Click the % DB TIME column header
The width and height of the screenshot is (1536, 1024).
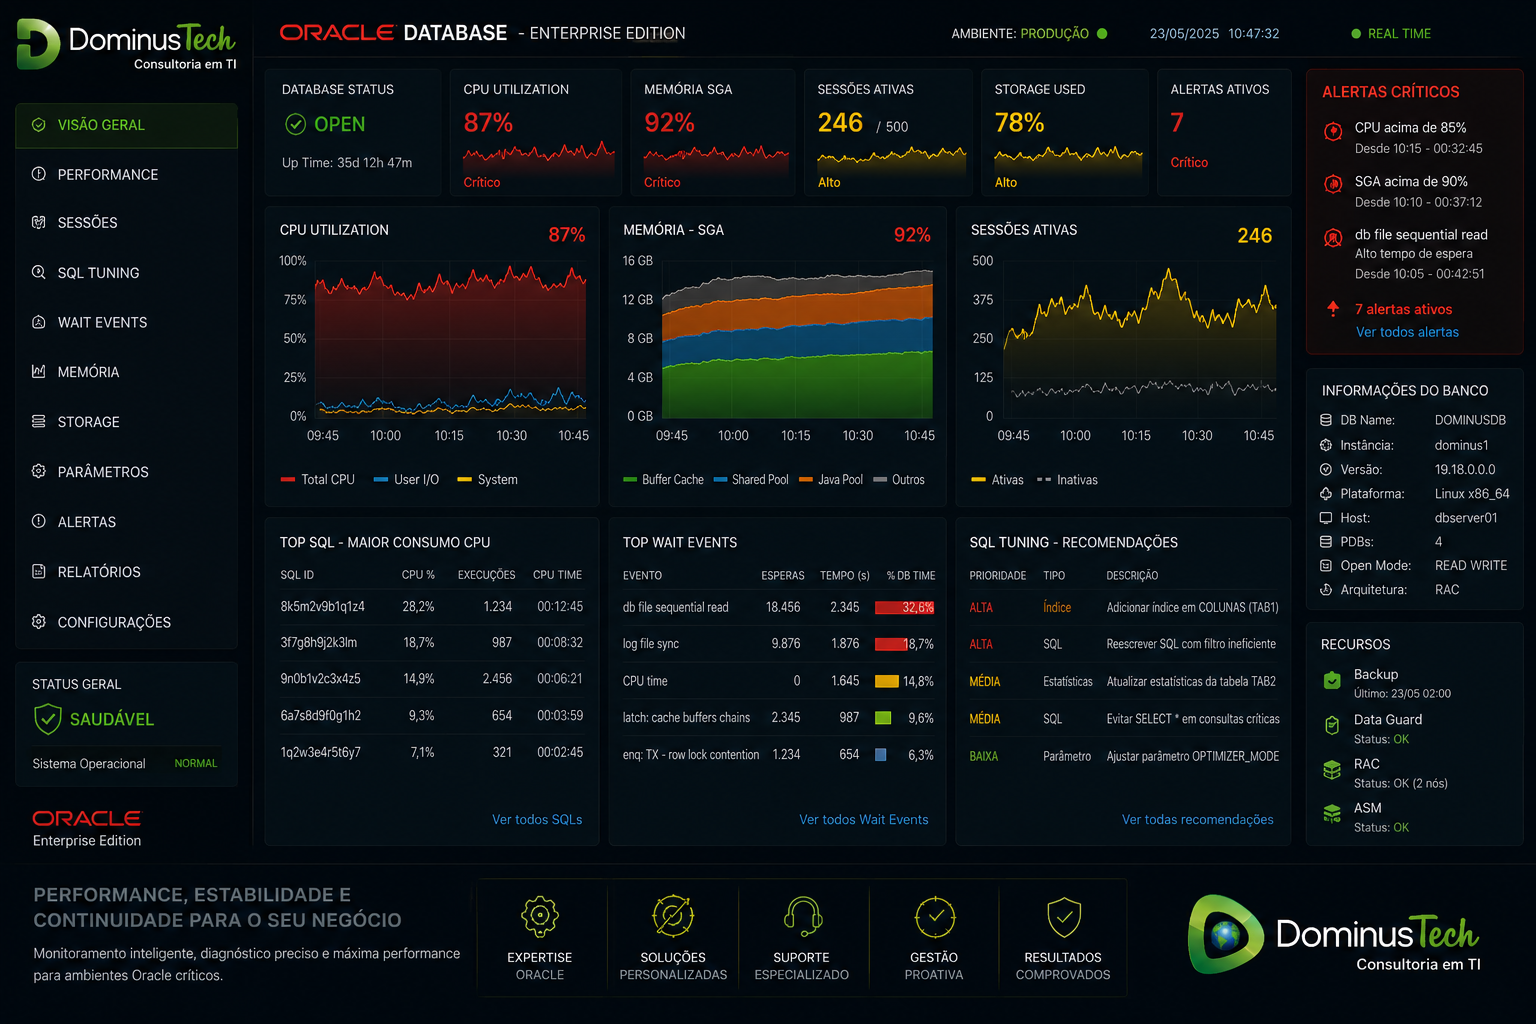tap(911, 575)
